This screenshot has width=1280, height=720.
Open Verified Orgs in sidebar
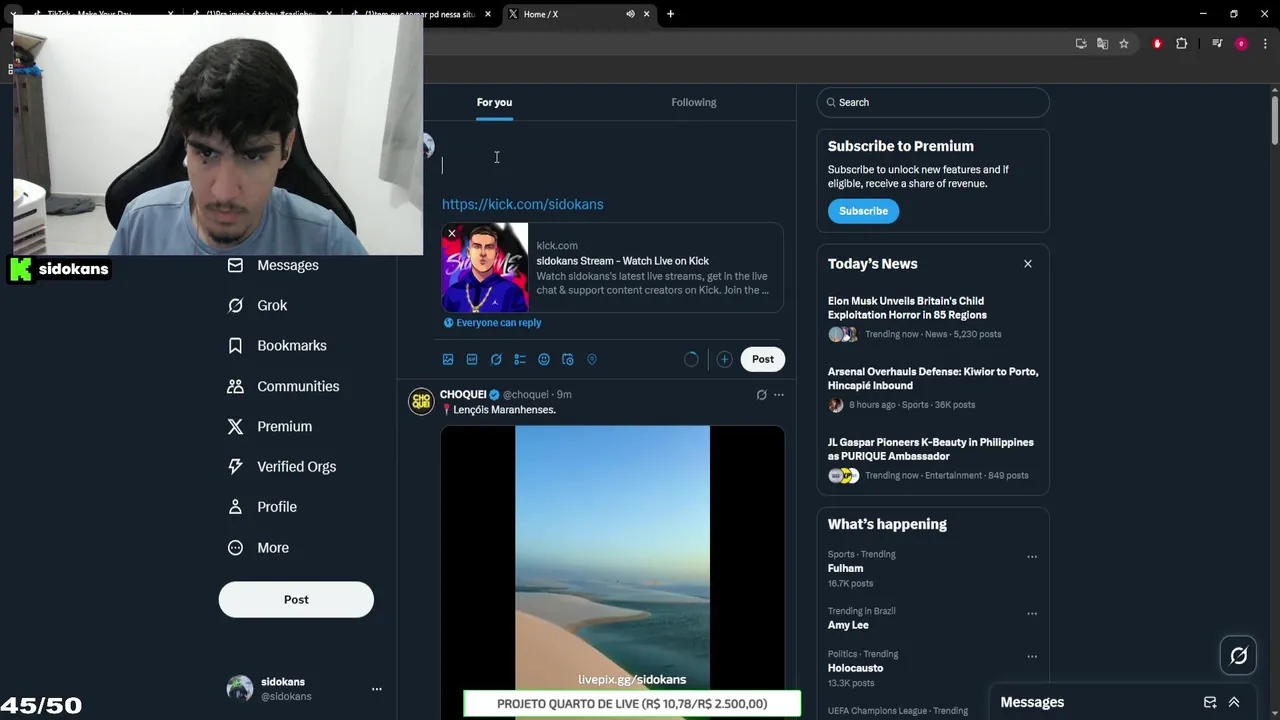click(282, 467)
